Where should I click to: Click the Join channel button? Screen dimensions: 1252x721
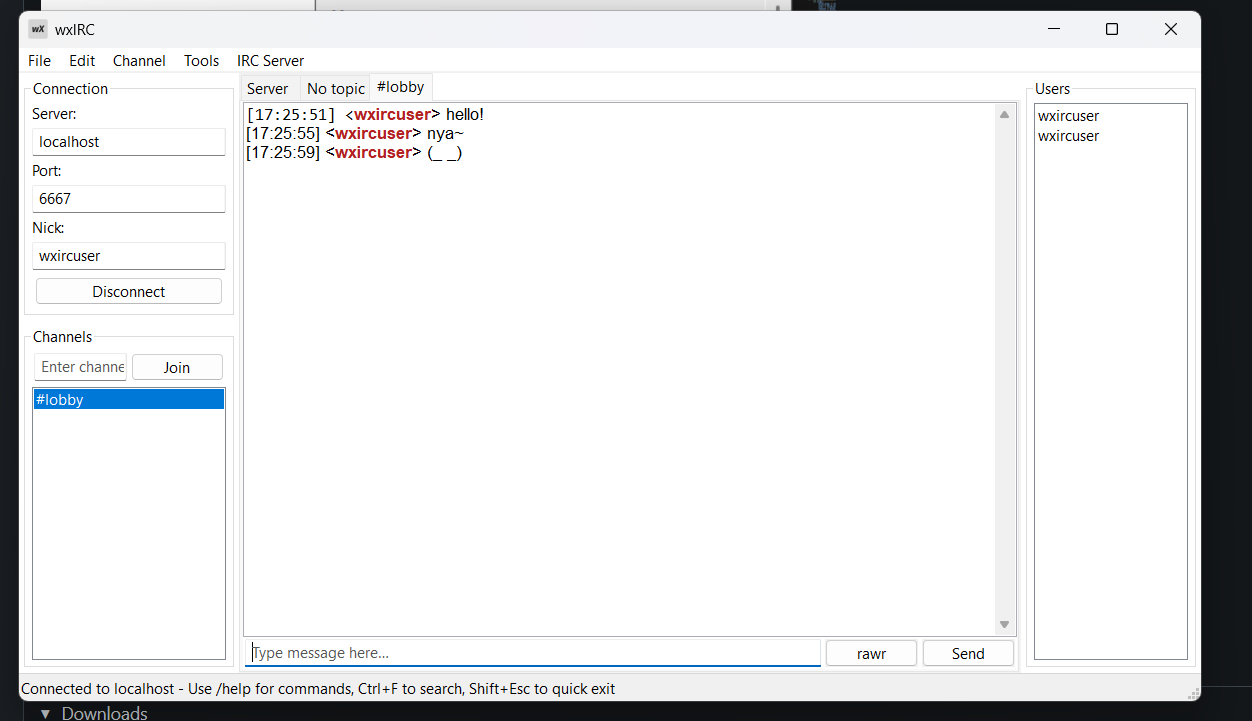point(177,367)
